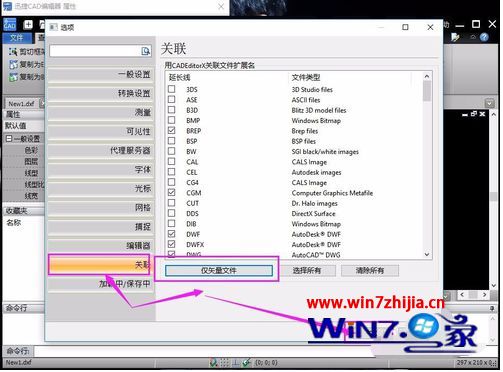
Task: Enable the CUT extension checkbox
Action: point(172,203)
